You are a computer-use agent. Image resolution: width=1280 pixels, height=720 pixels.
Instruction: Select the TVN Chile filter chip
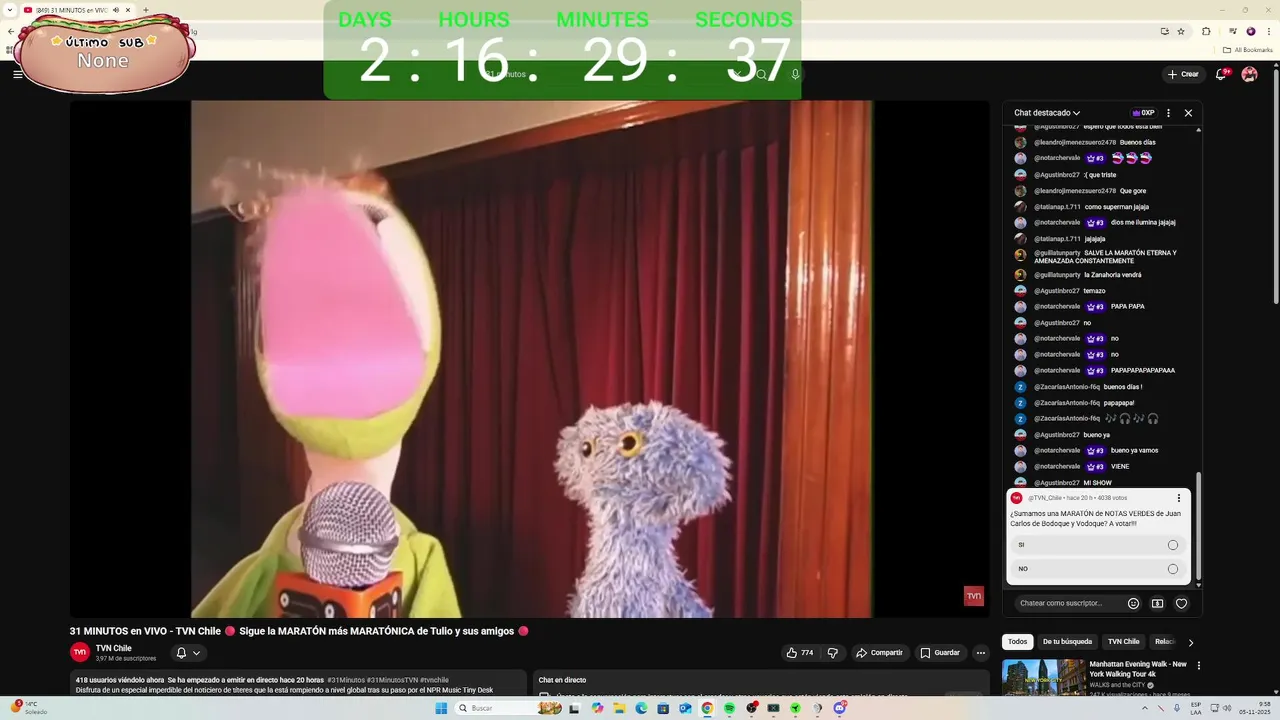[x=1123, y=642]
